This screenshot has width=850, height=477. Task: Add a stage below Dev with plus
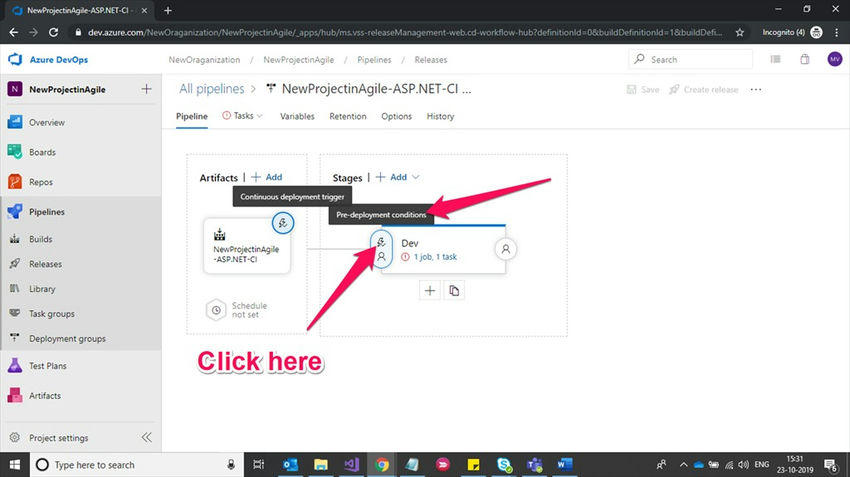point(429,291)
